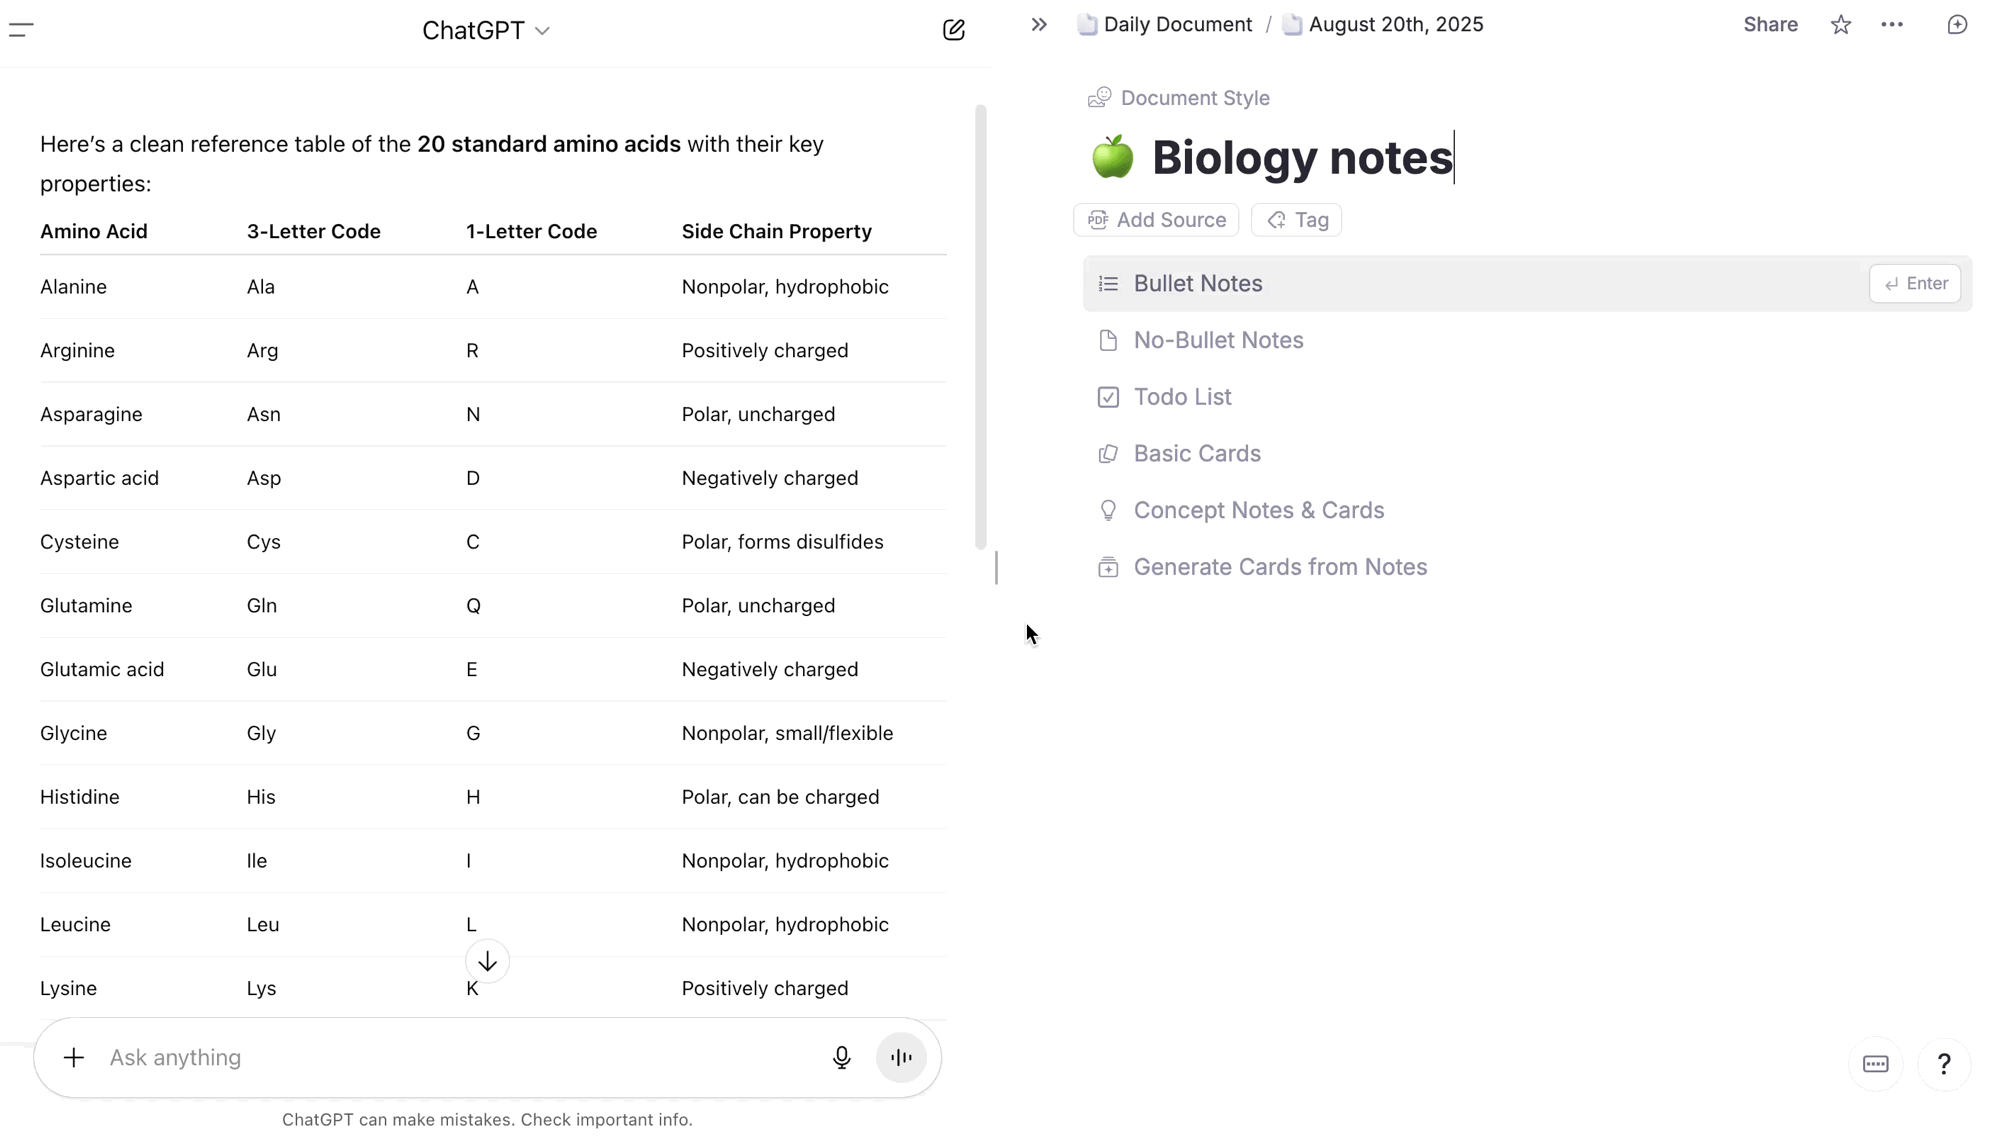Select the Todo List style option
The width and height of the screenshot is (2000, 1137).
(1182, 397)
